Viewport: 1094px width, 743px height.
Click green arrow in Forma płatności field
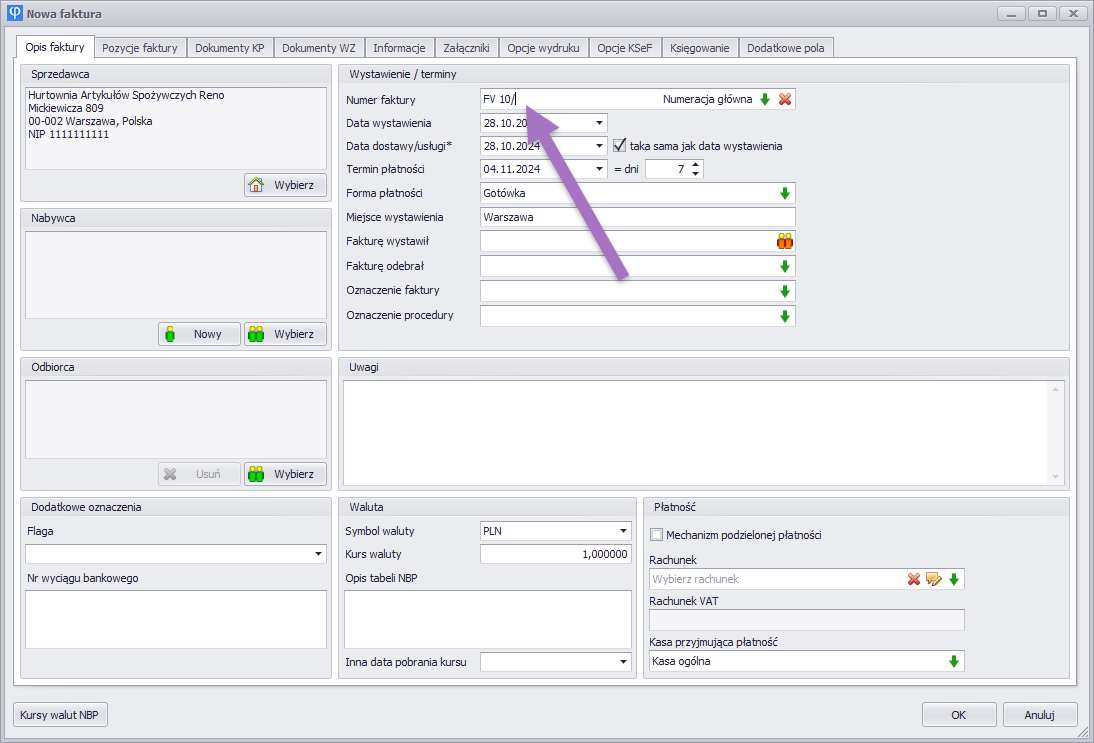(785, 193)
